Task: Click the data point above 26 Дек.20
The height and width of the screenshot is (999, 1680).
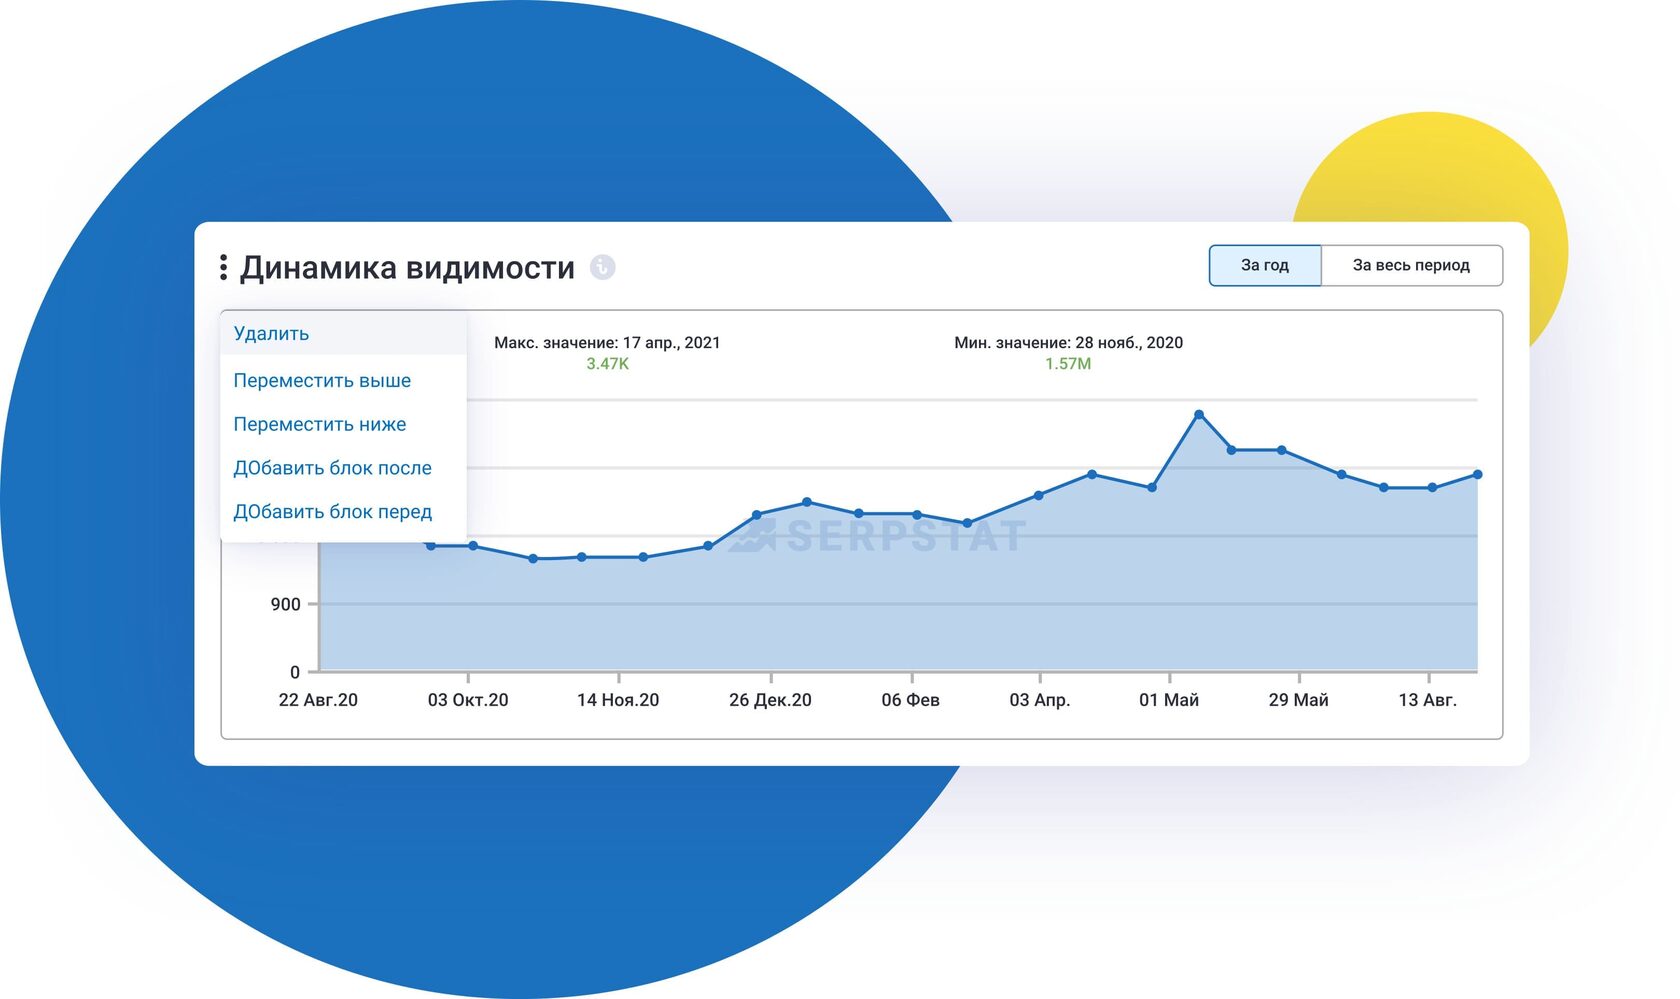Action: [x=758, y=512]
